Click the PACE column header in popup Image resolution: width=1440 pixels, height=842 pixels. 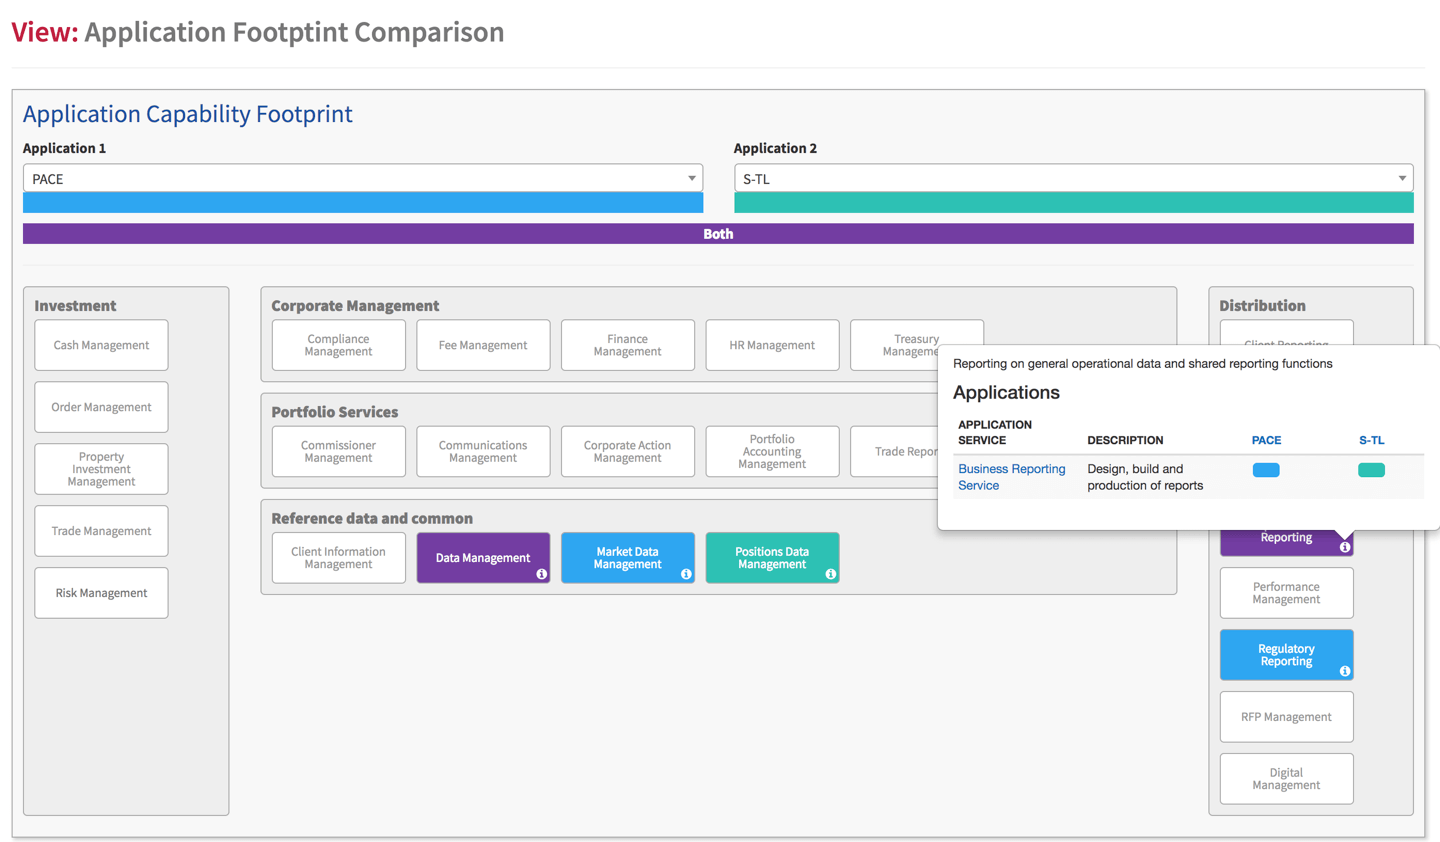tap(1266, 440)
